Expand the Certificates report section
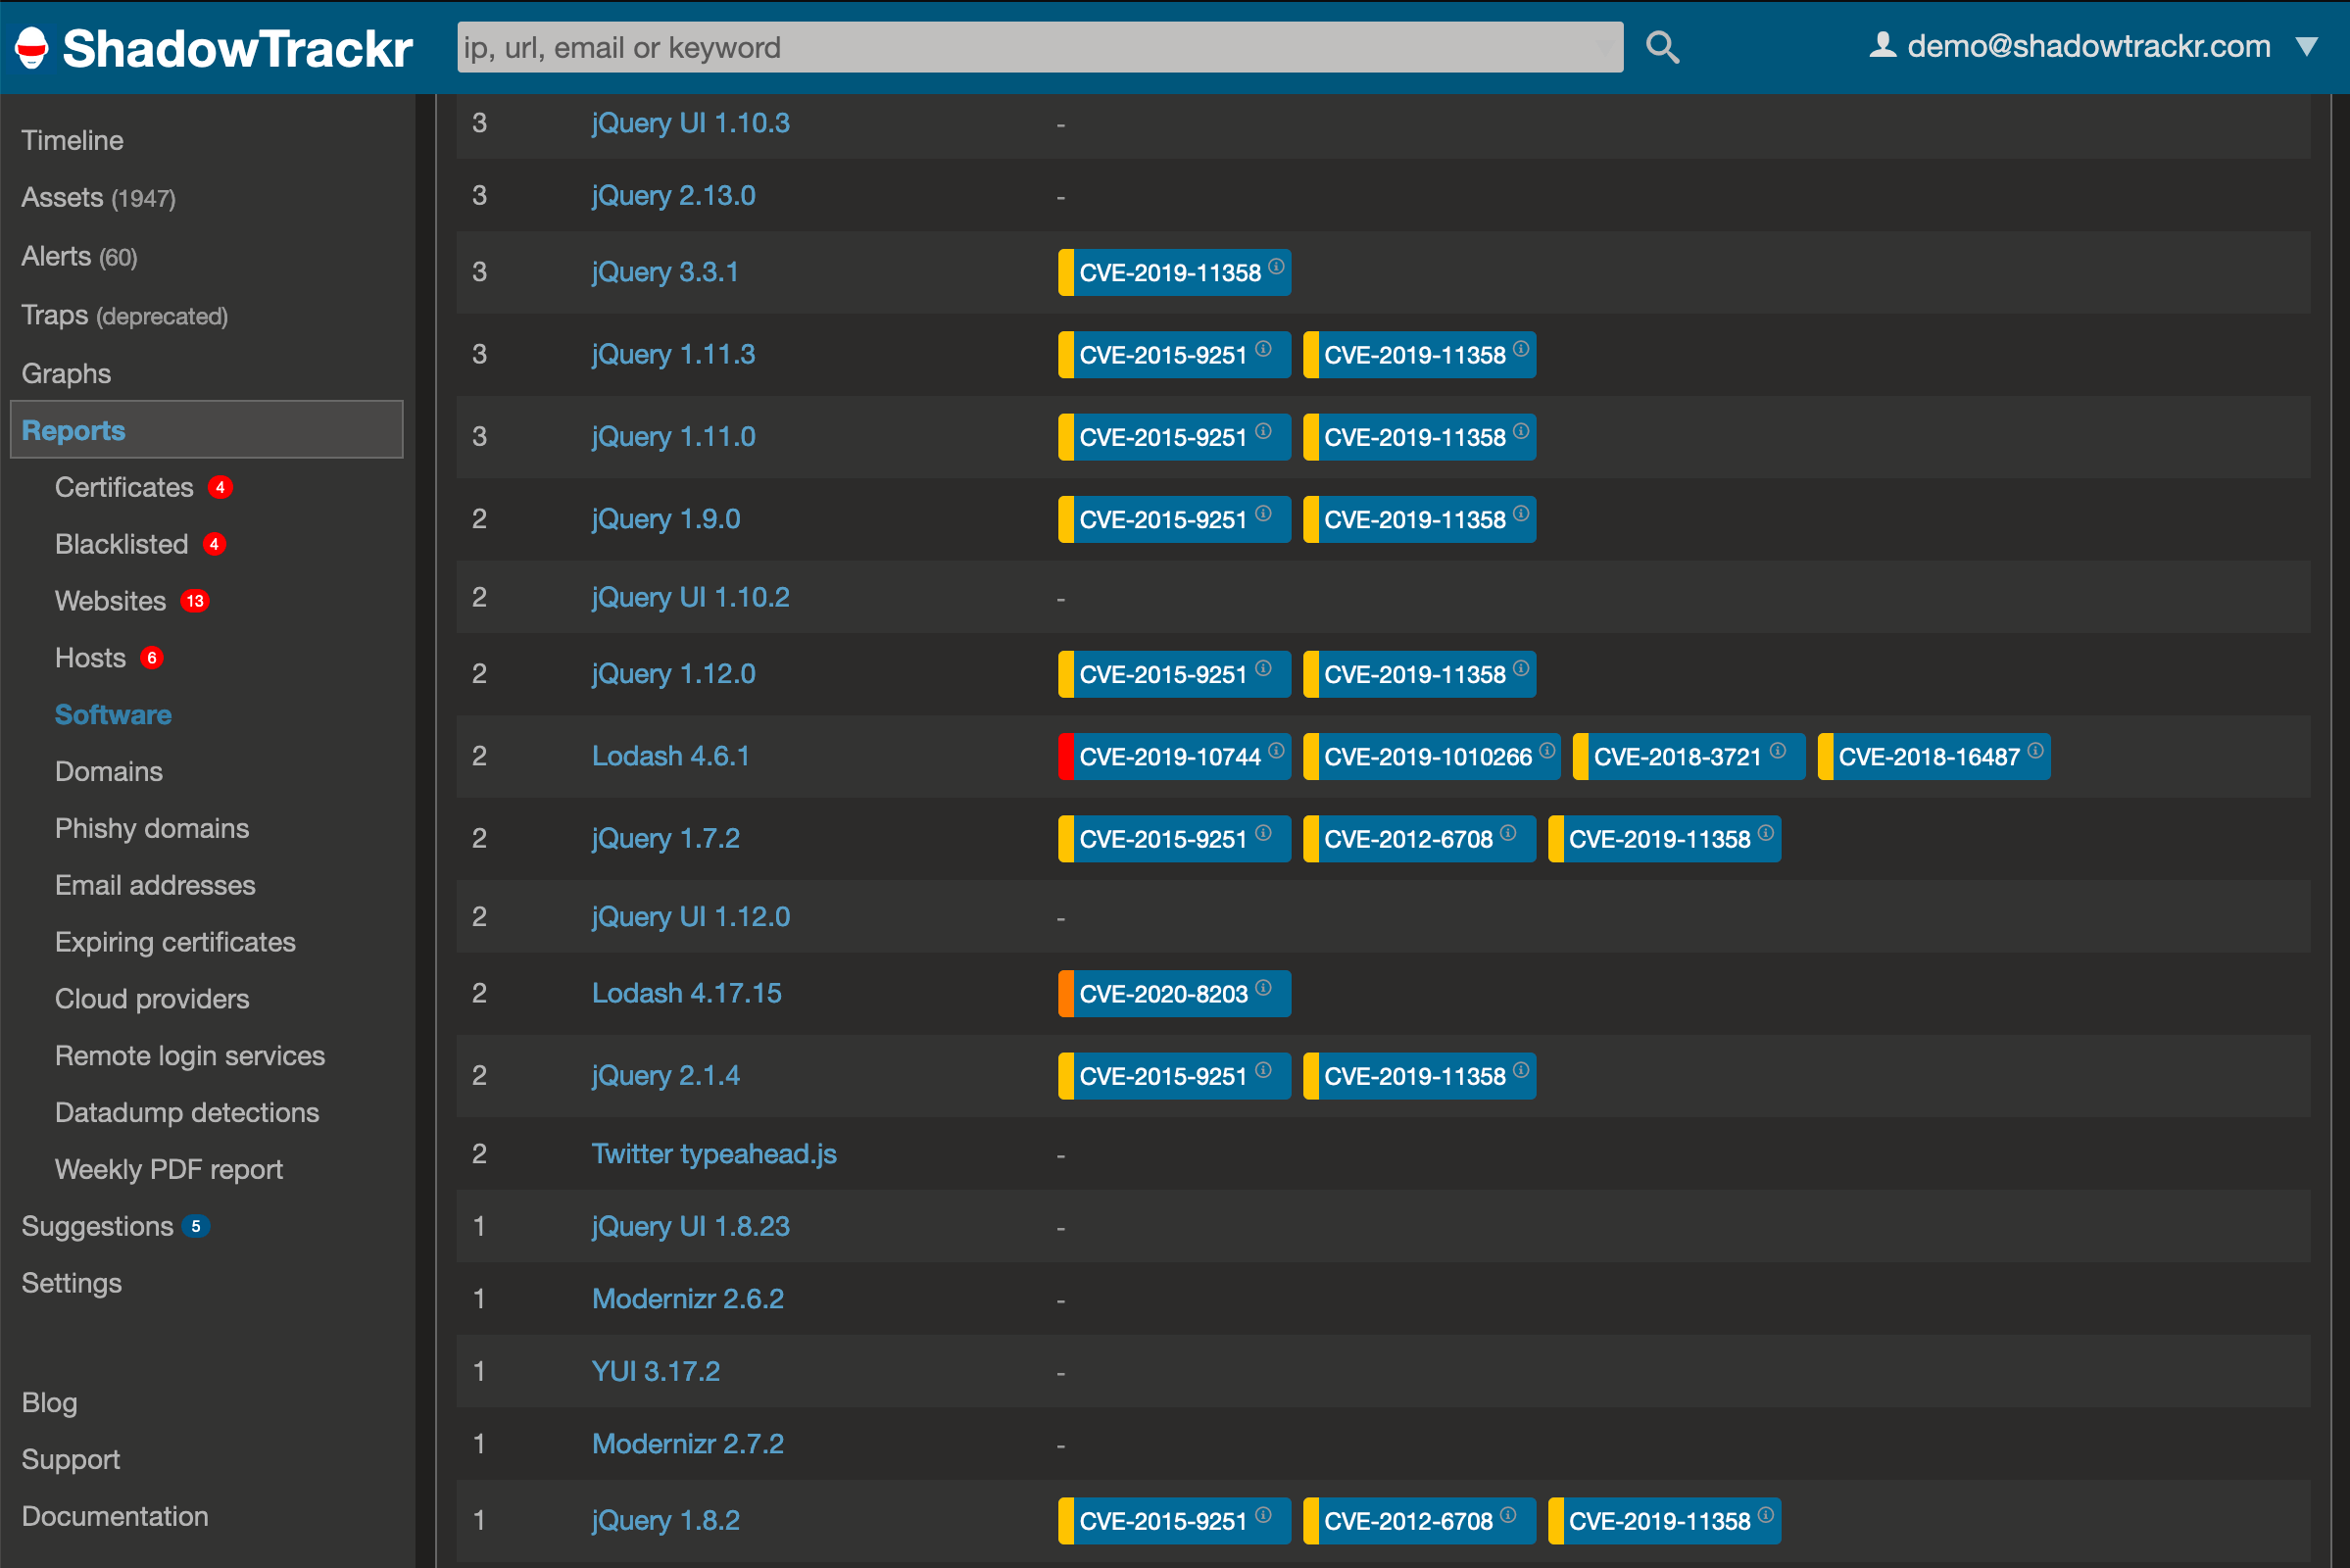 tap(124, 488)
